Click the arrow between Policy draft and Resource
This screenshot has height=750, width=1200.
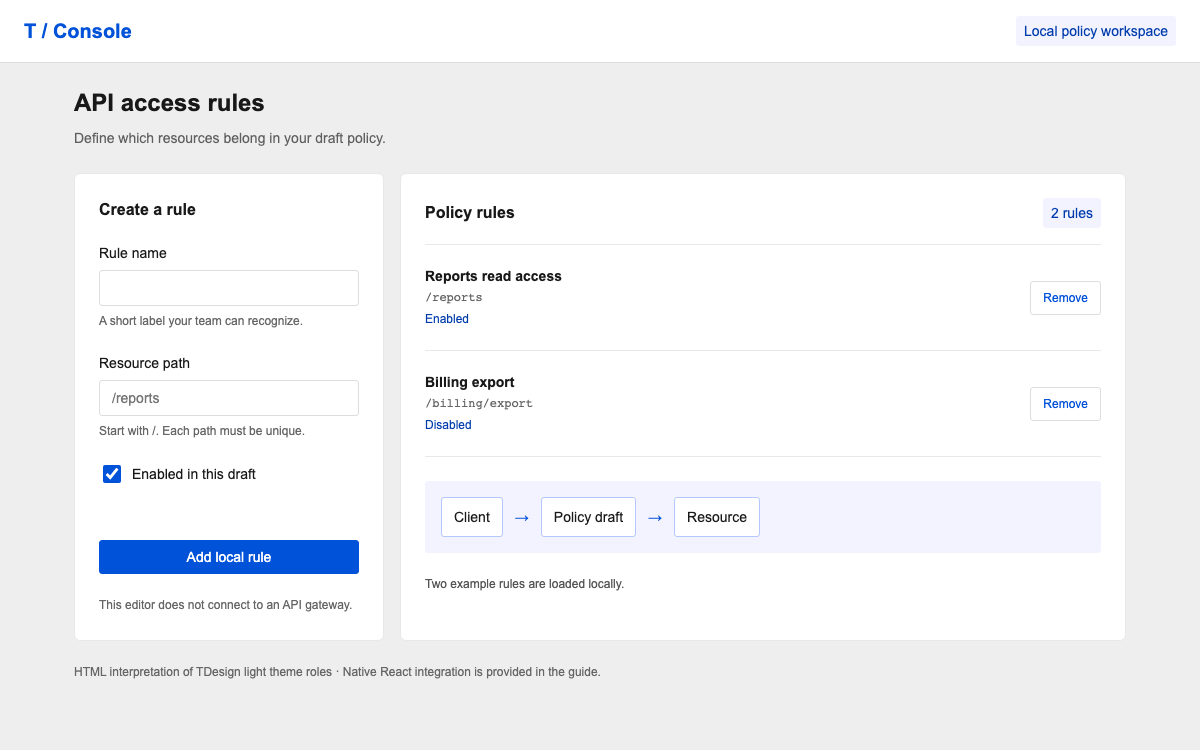(x=655, y=518)
